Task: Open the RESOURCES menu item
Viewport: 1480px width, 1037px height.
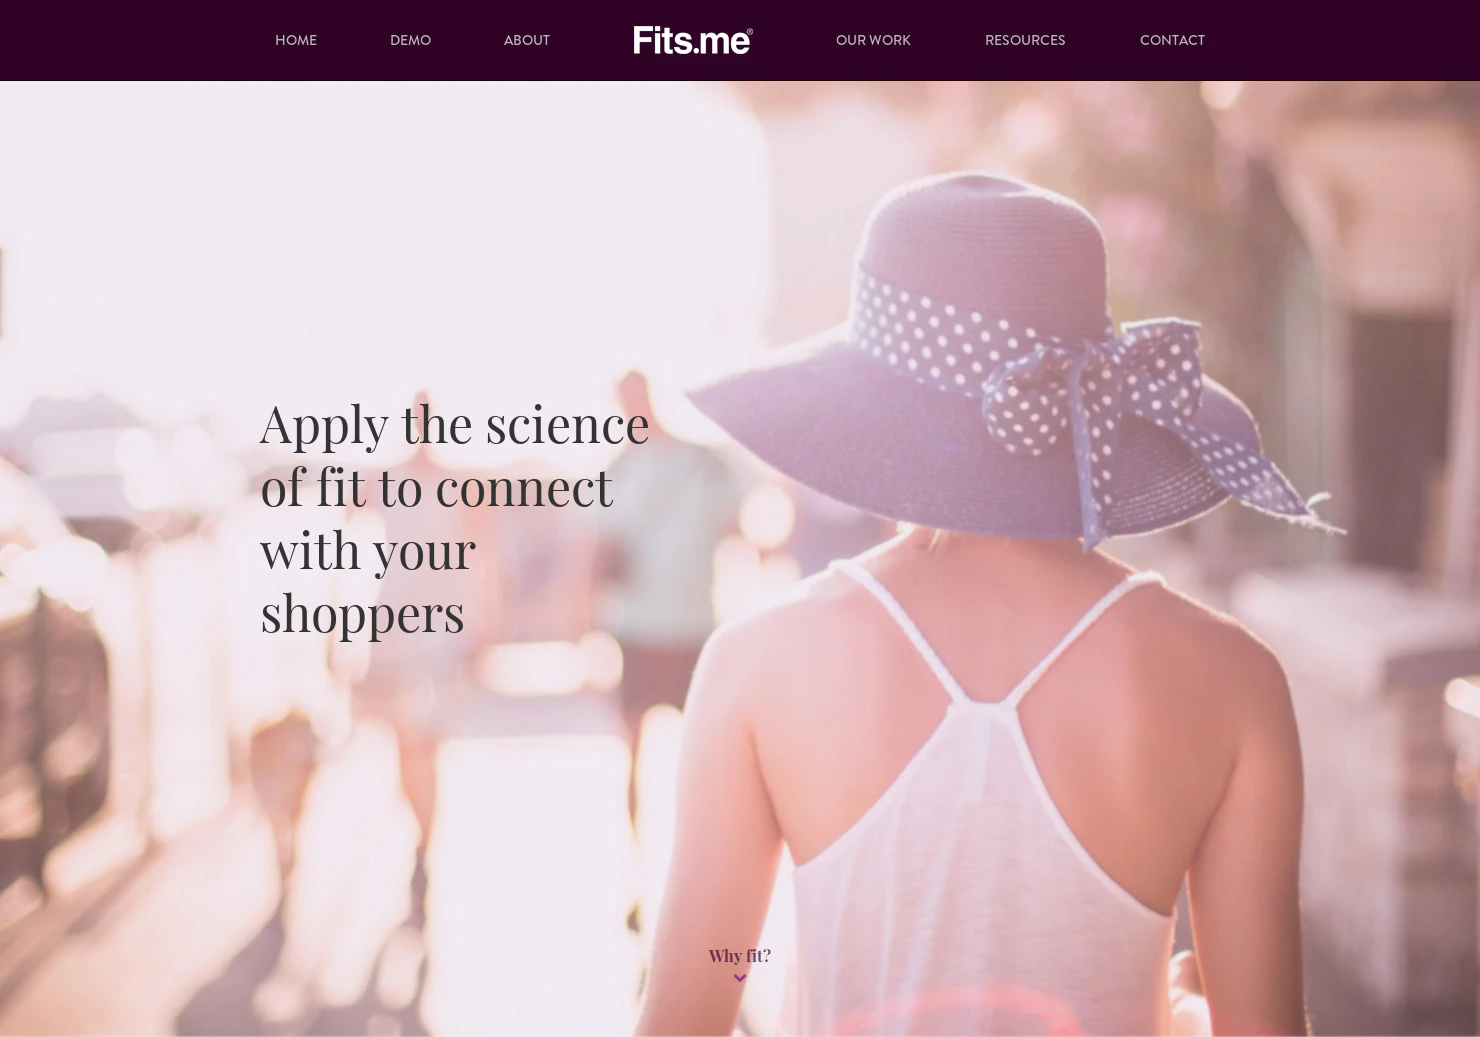Action: pos(1025,41)
